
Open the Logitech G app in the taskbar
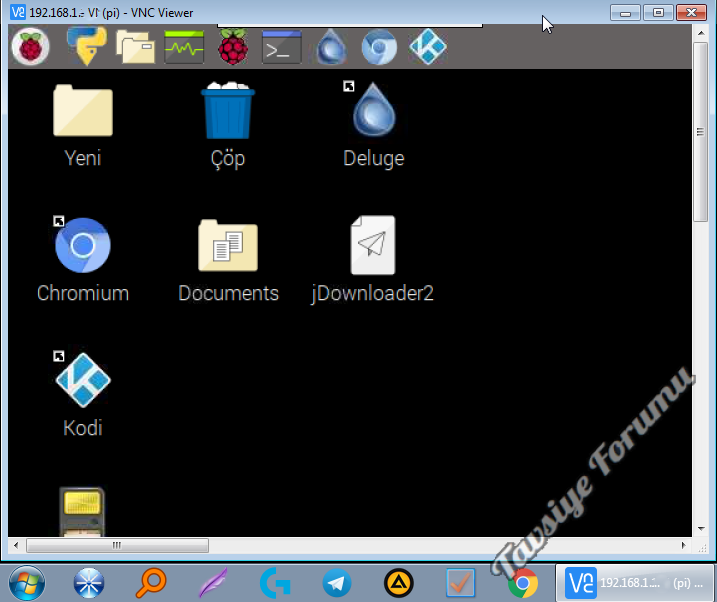pyautogui.click(x=275, y=583)
